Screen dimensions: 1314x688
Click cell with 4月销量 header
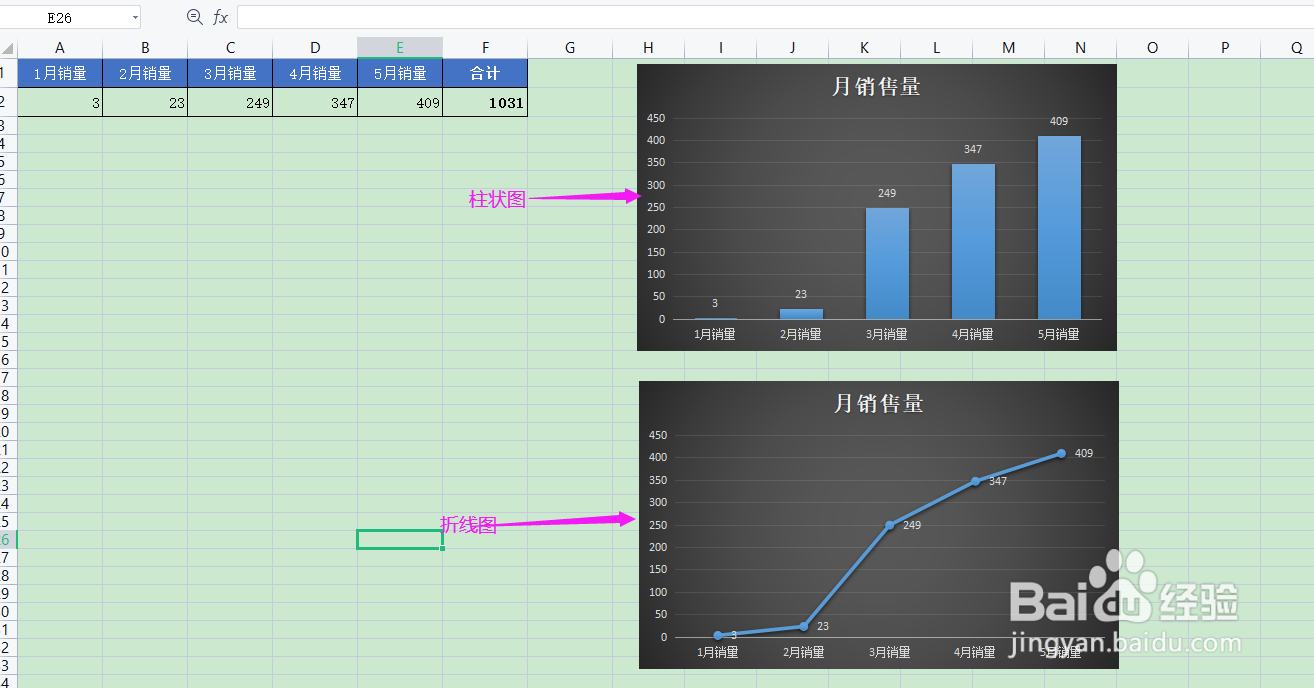(315, 73)
